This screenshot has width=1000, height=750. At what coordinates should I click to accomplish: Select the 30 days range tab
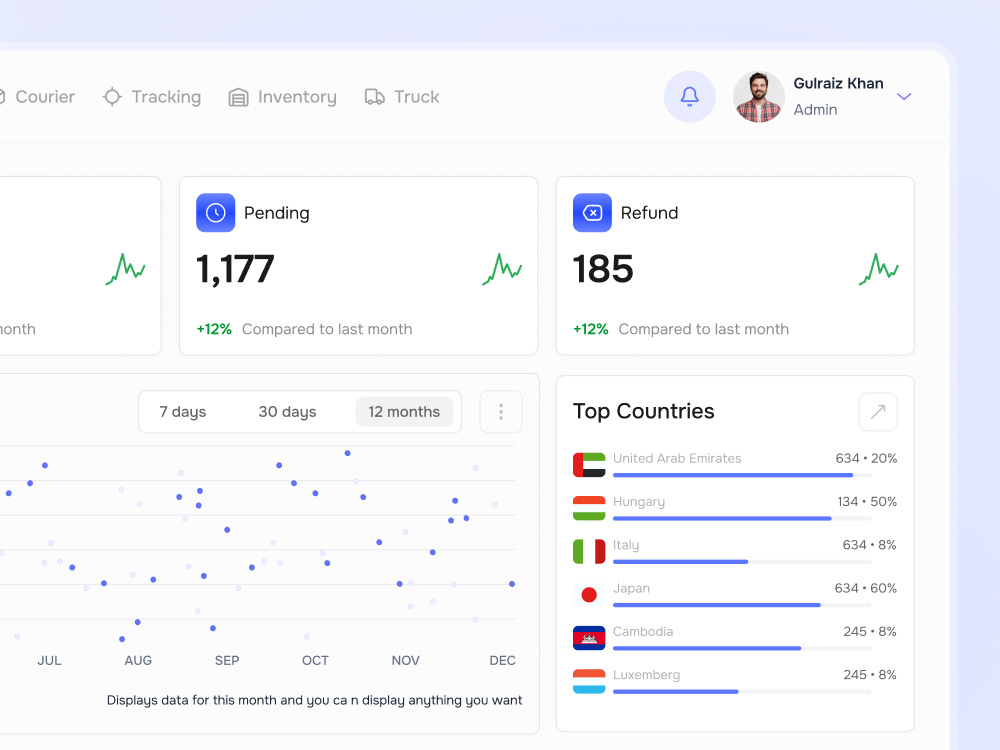287,412
